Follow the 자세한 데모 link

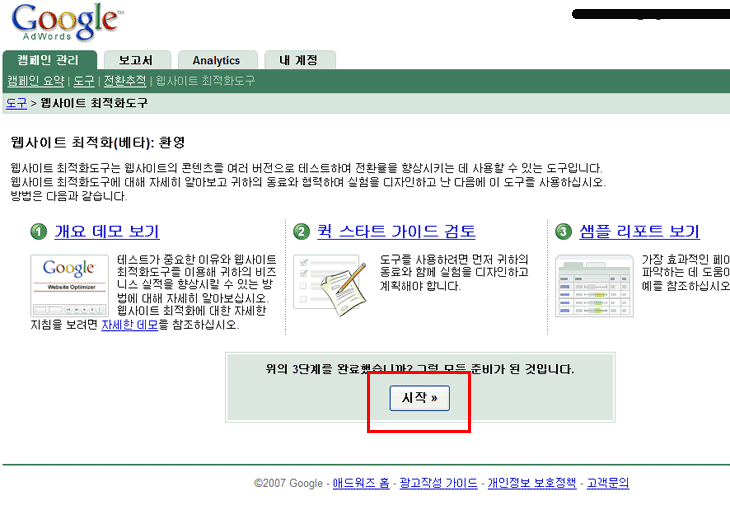130,324
